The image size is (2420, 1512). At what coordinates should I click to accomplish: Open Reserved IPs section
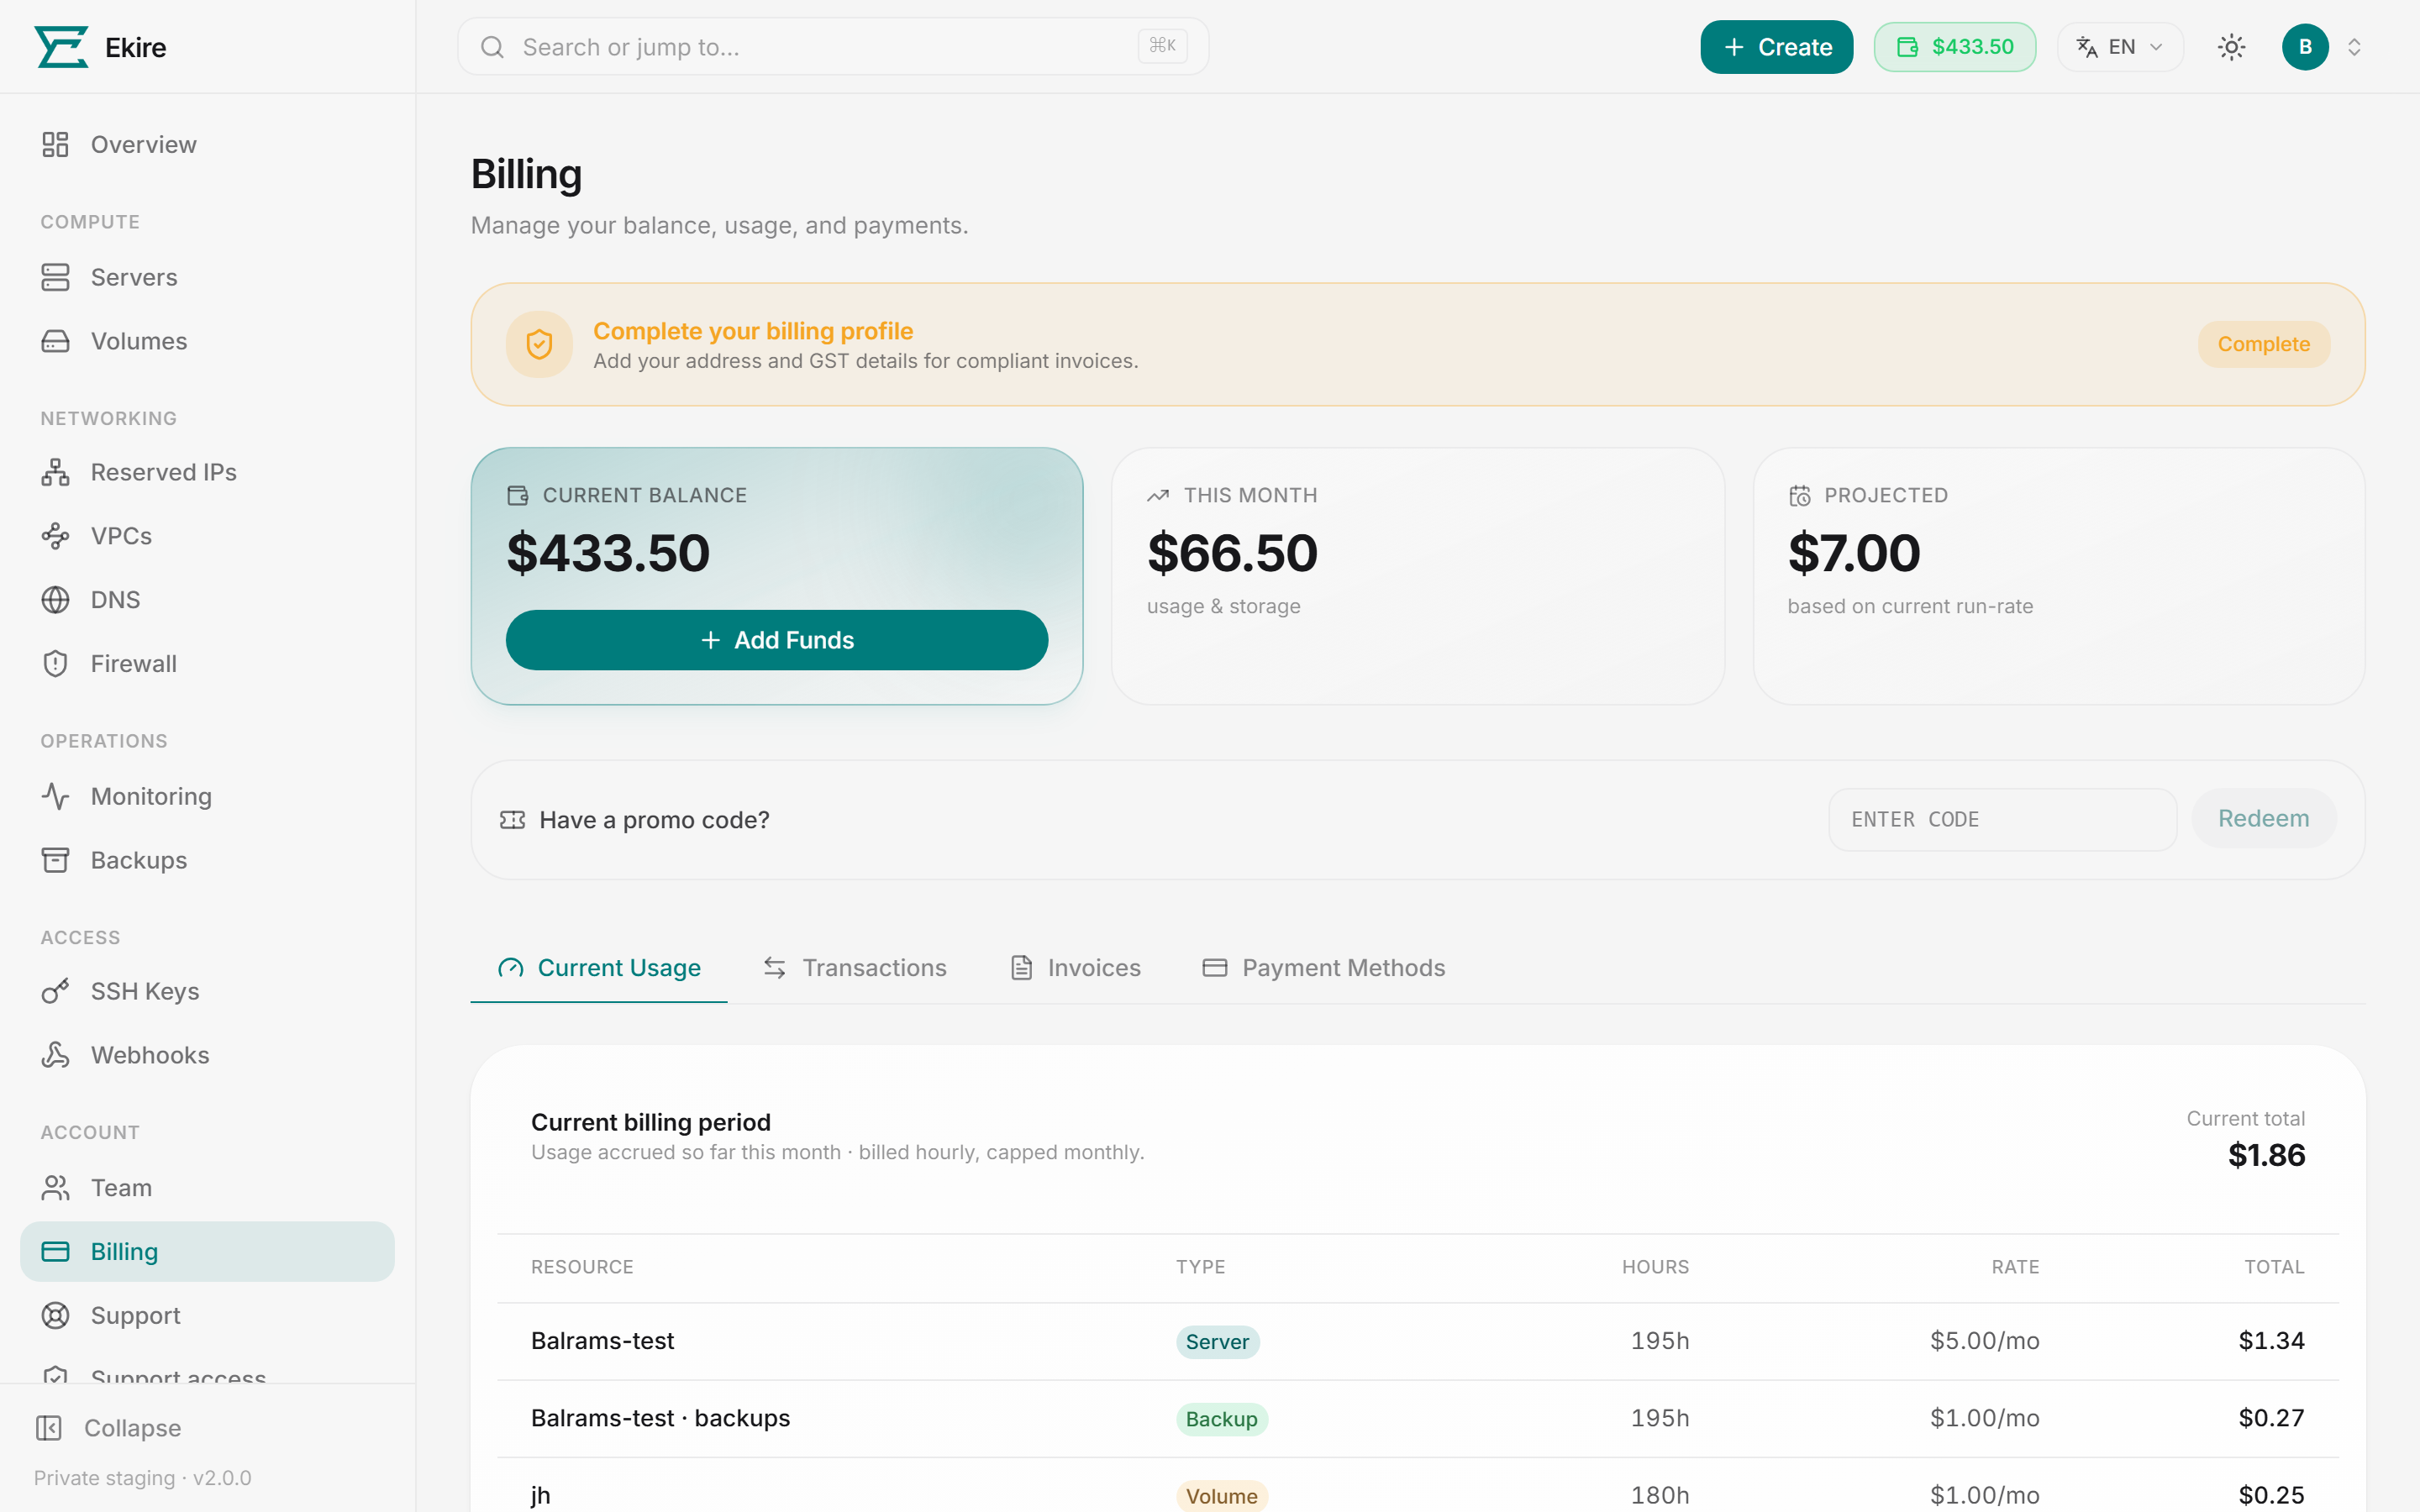pos(207,472)
